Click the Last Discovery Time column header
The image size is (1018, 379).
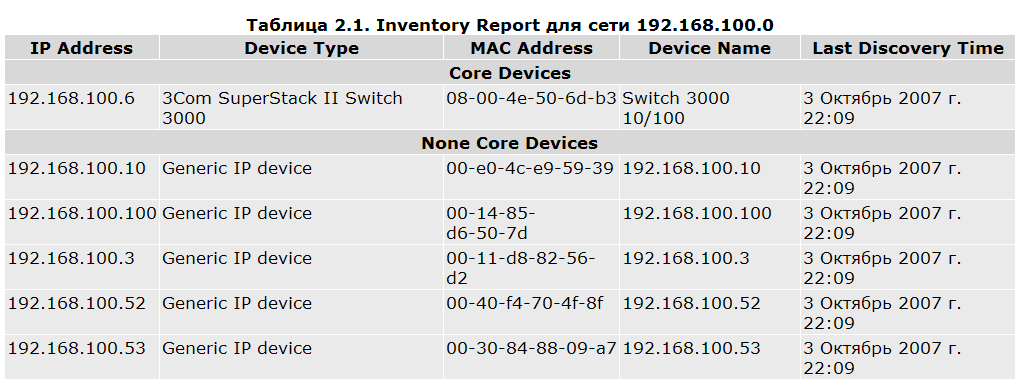click(x=908, y=48)
